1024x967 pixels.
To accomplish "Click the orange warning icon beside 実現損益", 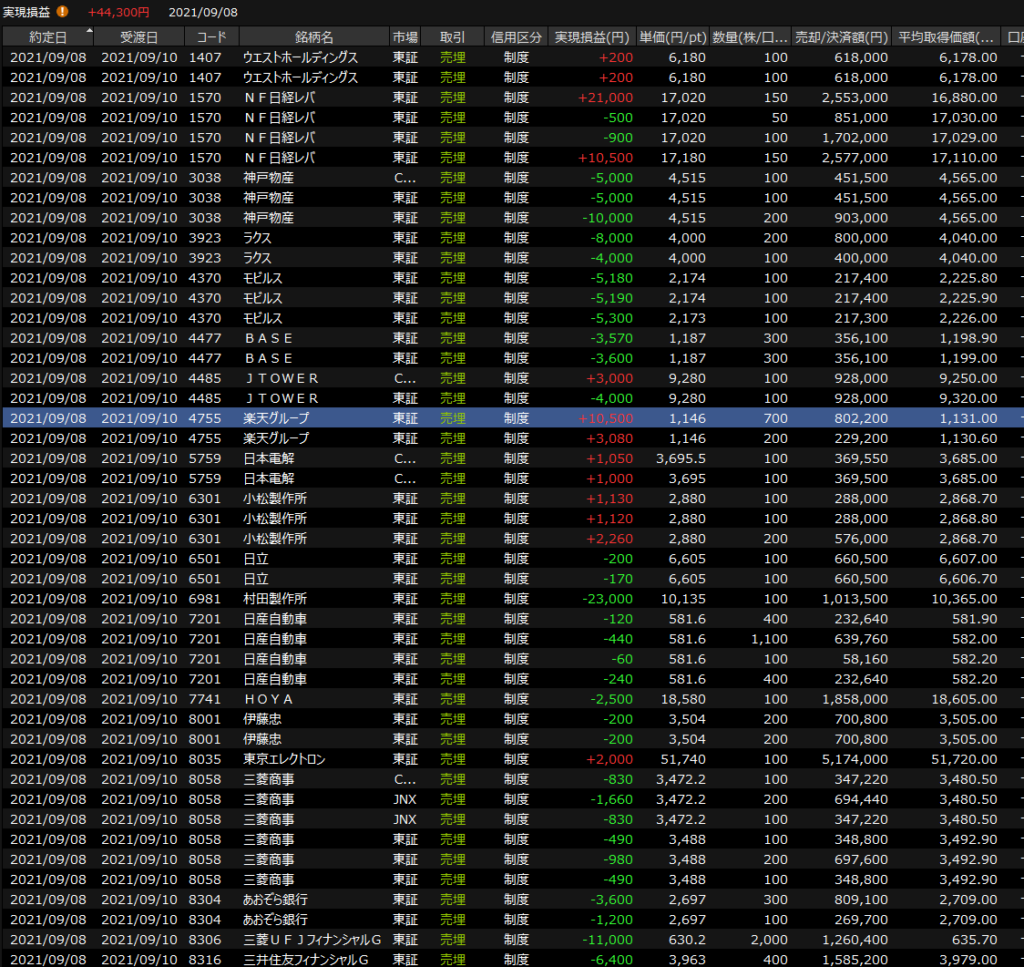I will (x=63, y=12).
